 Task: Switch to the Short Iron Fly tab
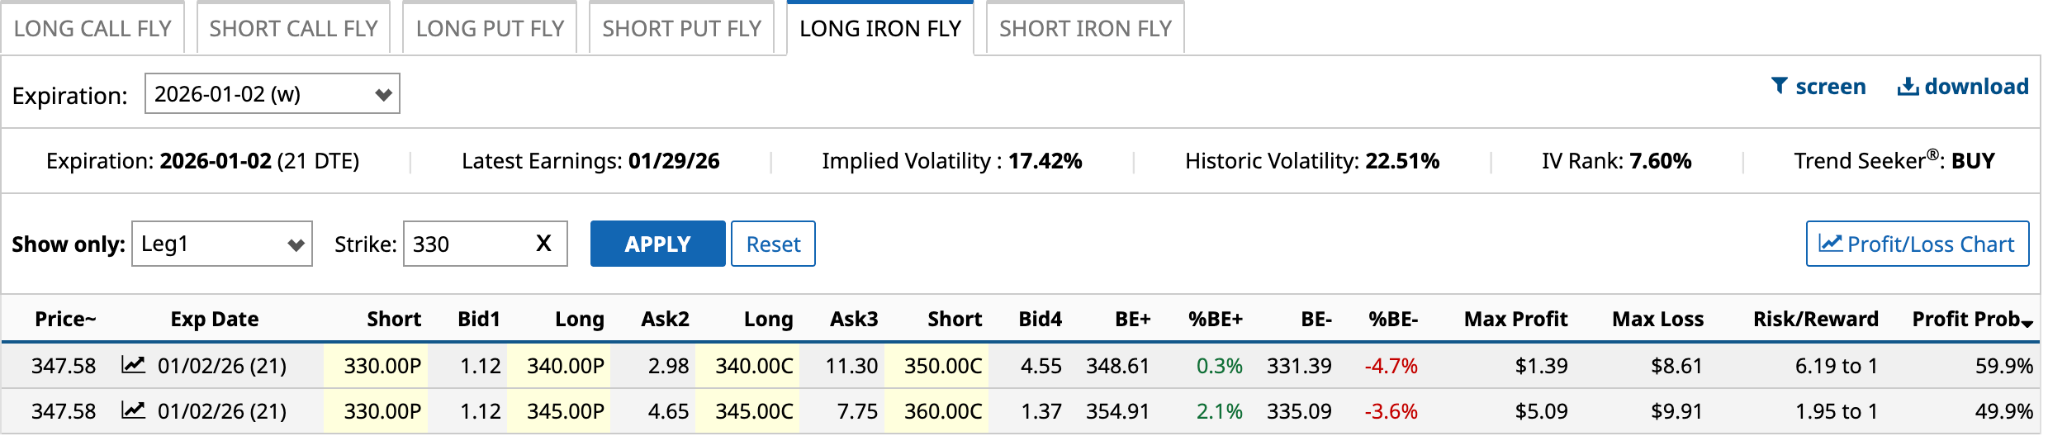pos(1085,28)
